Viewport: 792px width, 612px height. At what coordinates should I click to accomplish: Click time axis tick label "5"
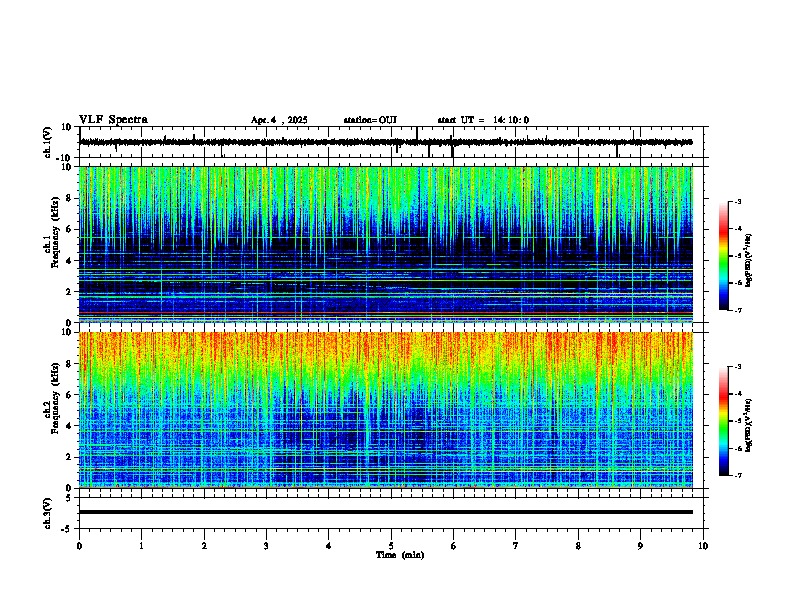[x=391, y=546]
